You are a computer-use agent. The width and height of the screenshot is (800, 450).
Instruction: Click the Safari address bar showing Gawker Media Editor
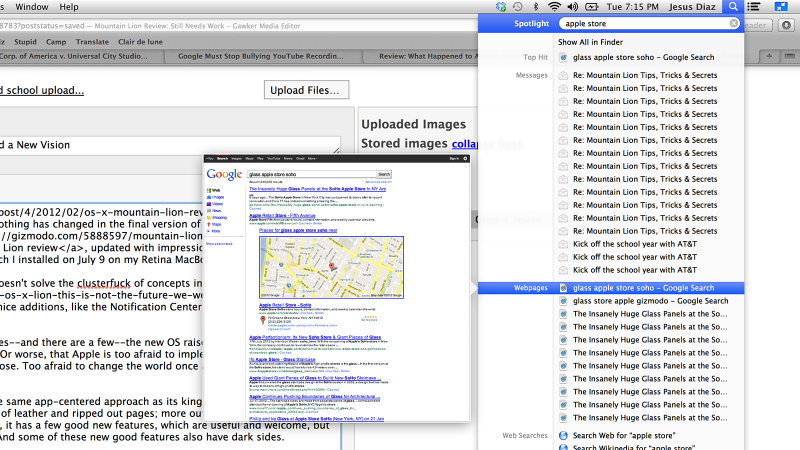click(x=237, y=26)
